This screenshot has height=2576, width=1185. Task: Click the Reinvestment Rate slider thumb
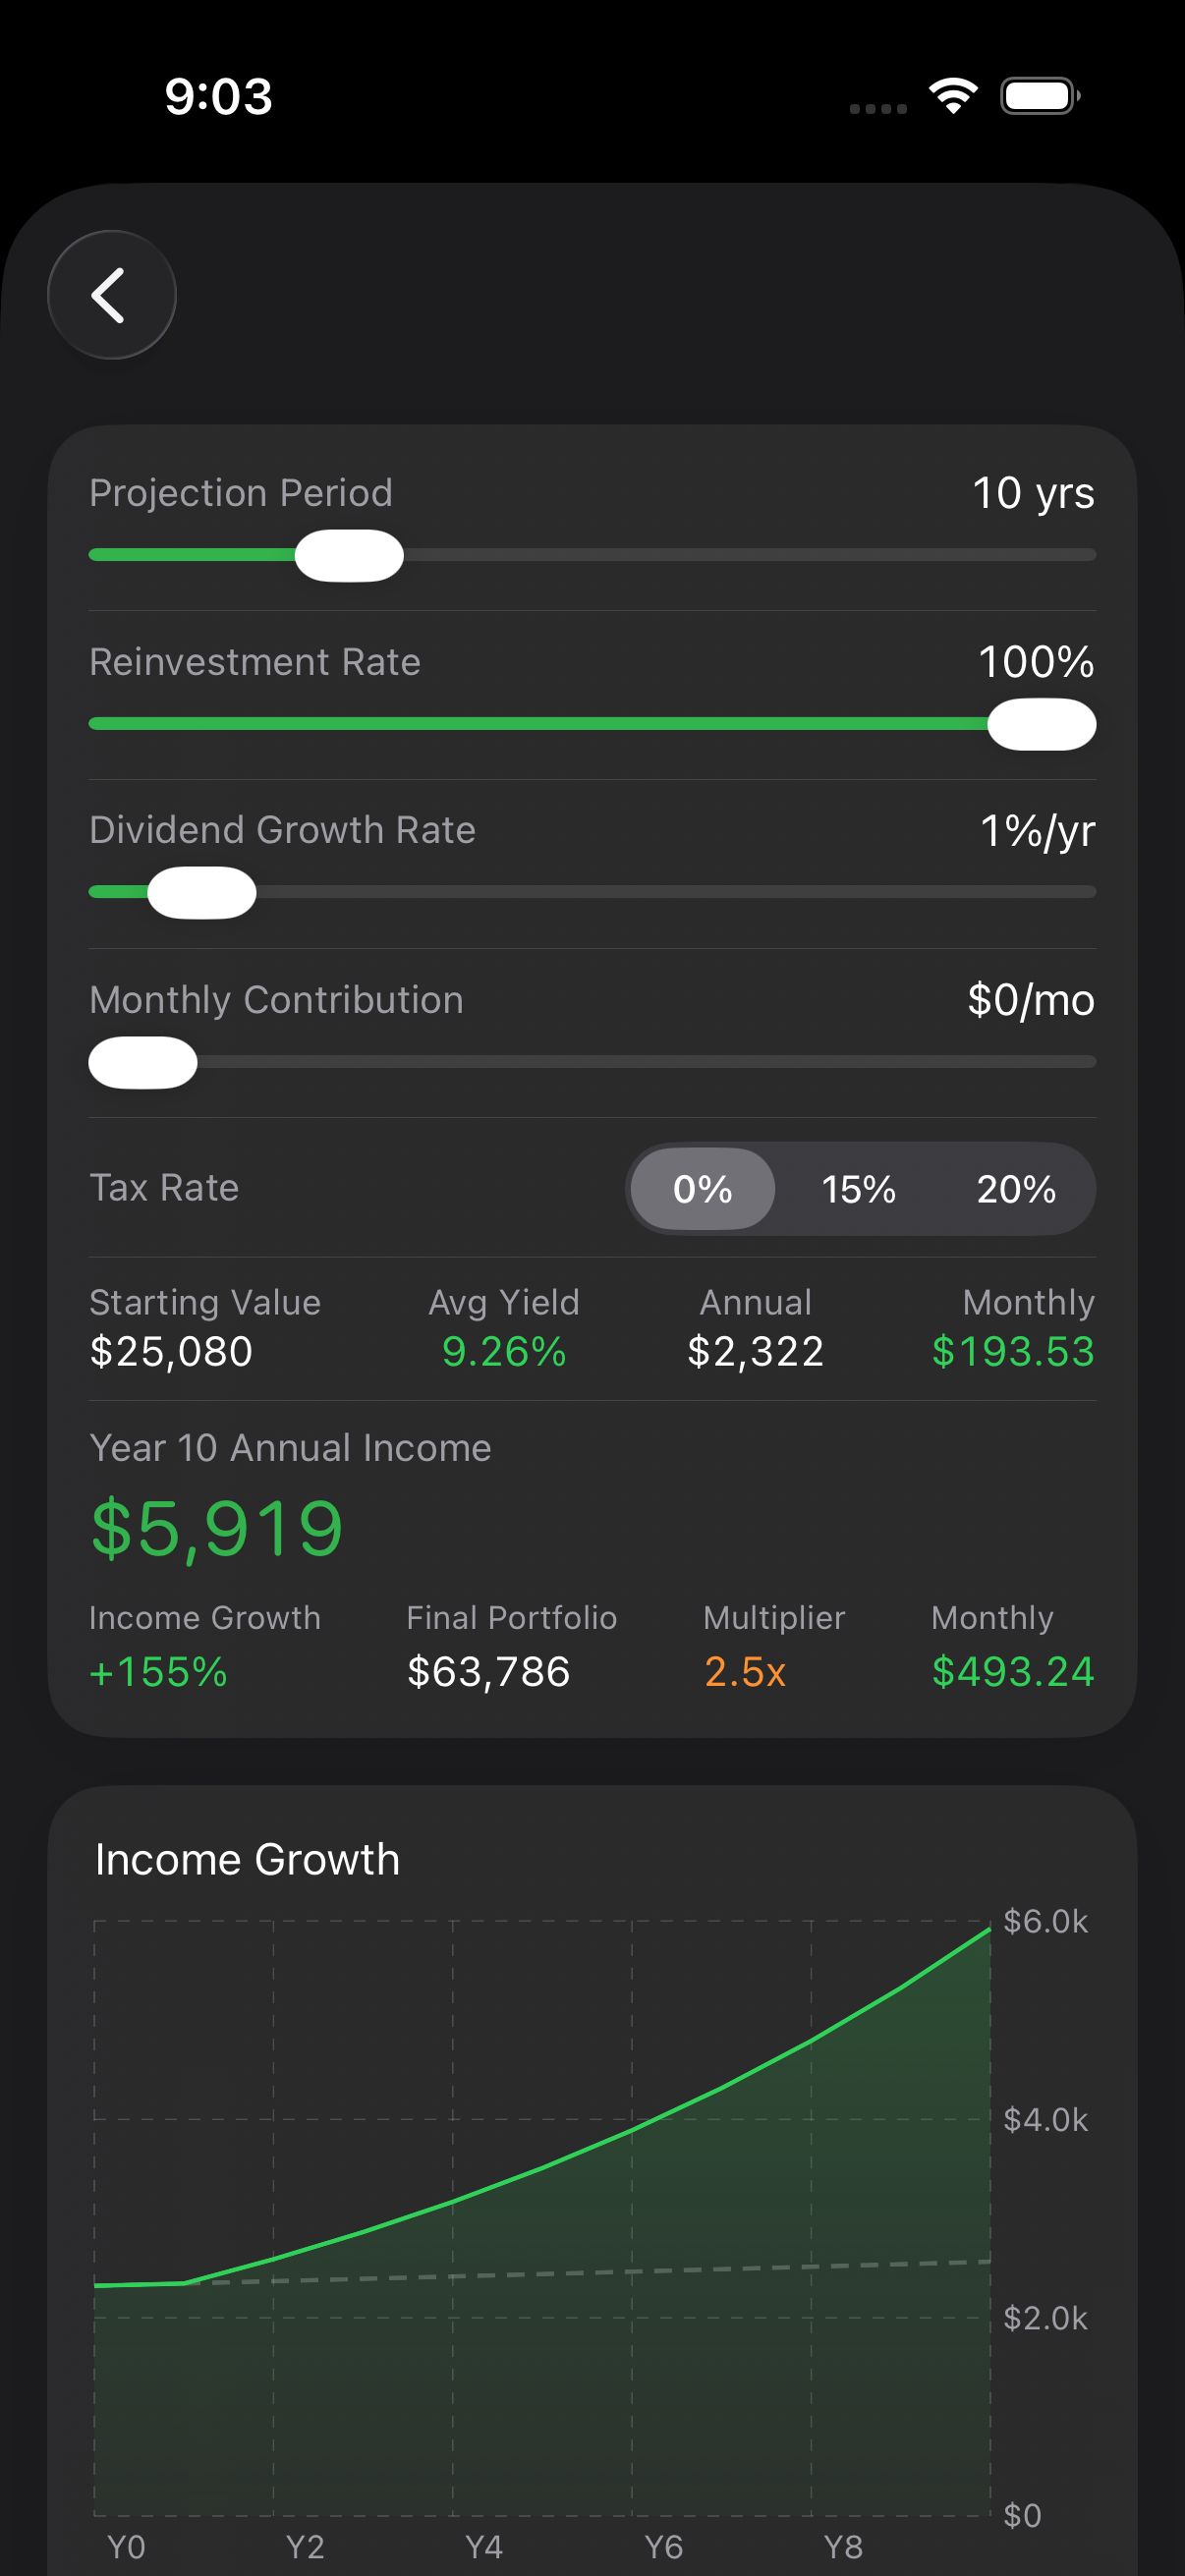coord(1041,724)
